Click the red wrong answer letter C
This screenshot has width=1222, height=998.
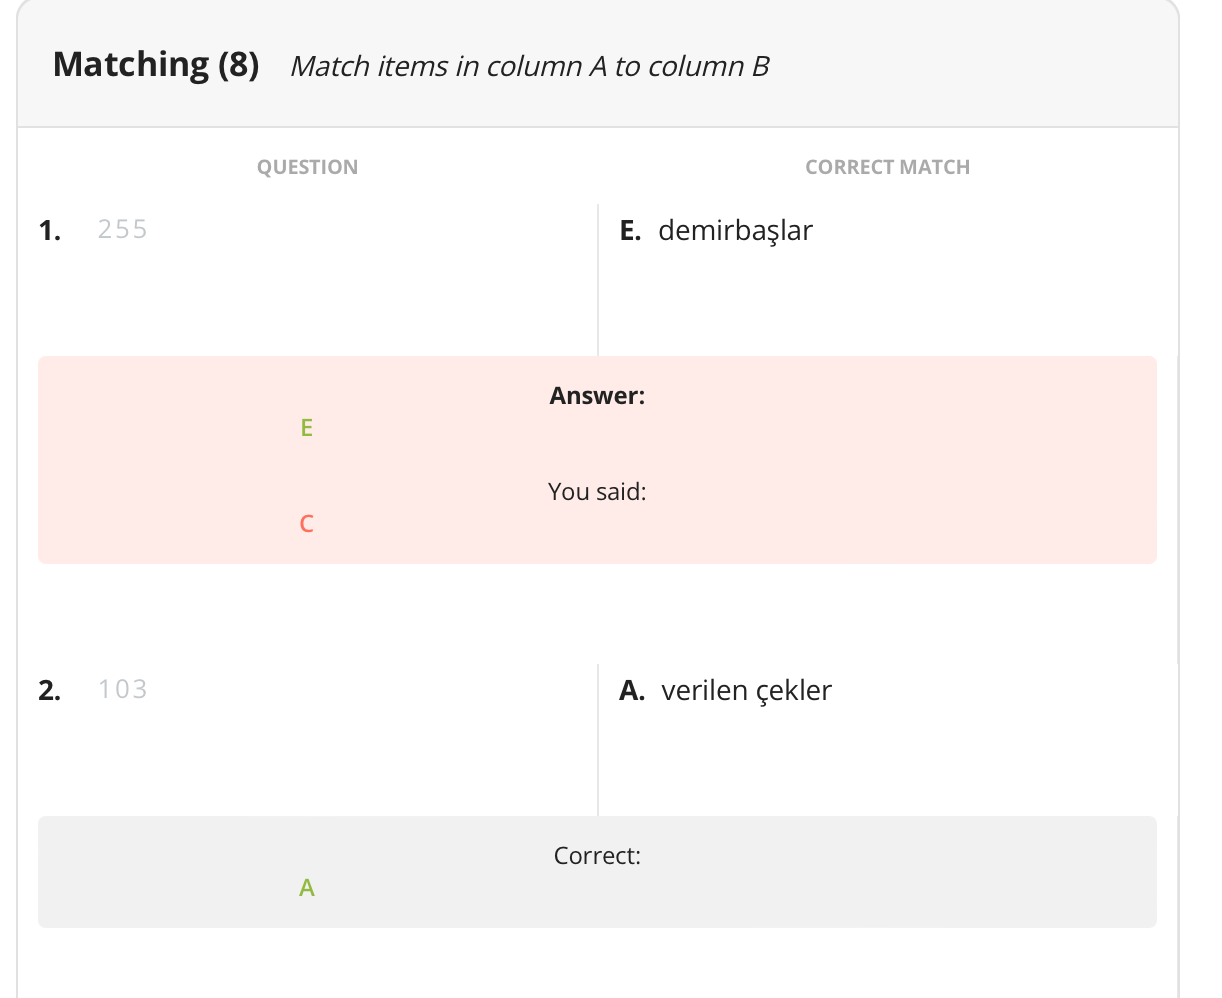point(307,524)
